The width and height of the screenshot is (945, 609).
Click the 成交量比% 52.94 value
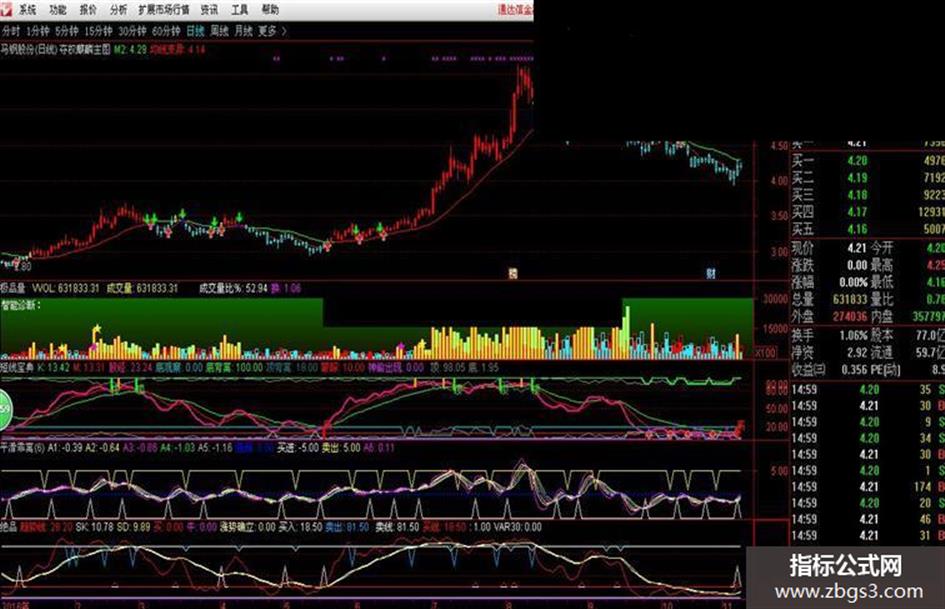[x=233, y=288]
